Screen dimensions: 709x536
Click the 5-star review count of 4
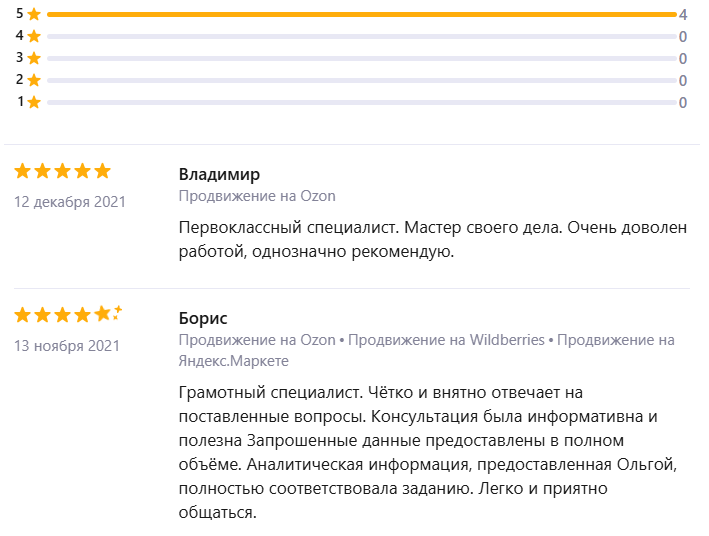(683, 15)
